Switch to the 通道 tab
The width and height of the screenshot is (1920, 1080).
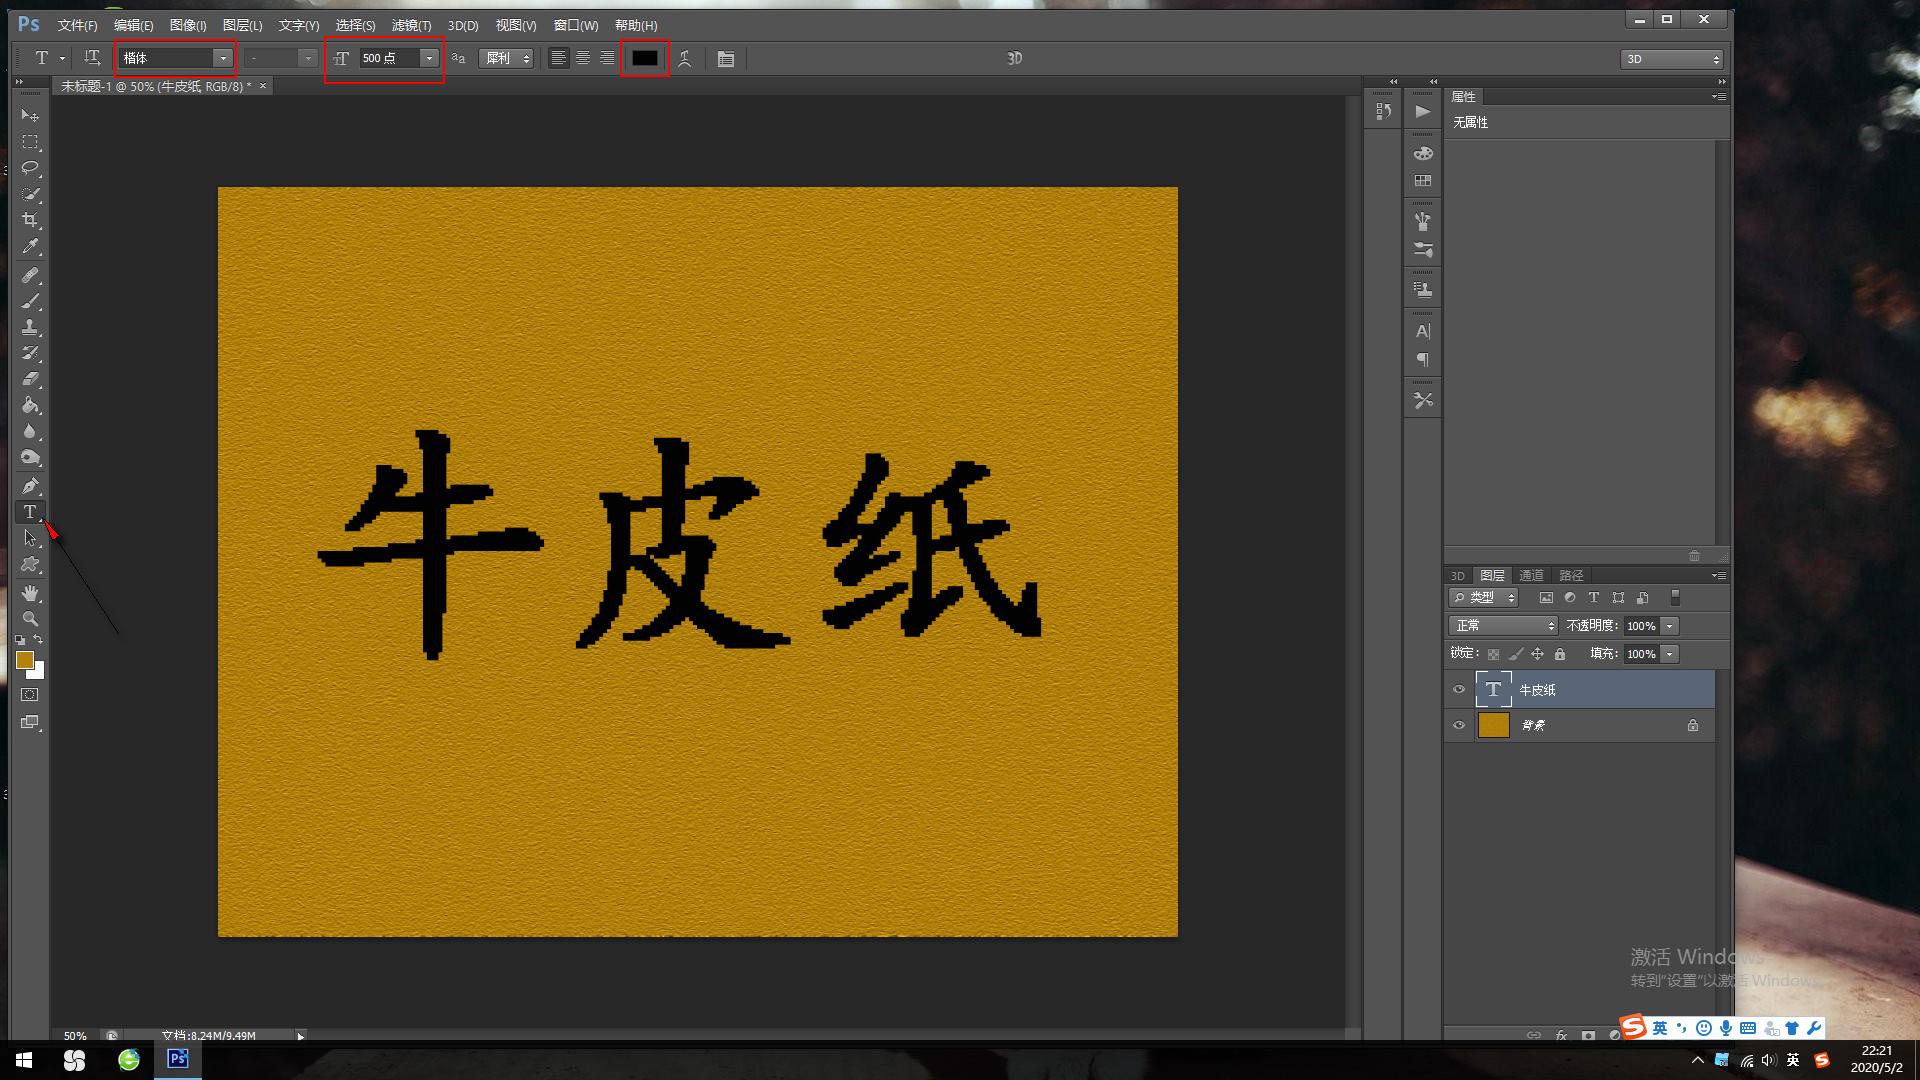coord(1530,575)
